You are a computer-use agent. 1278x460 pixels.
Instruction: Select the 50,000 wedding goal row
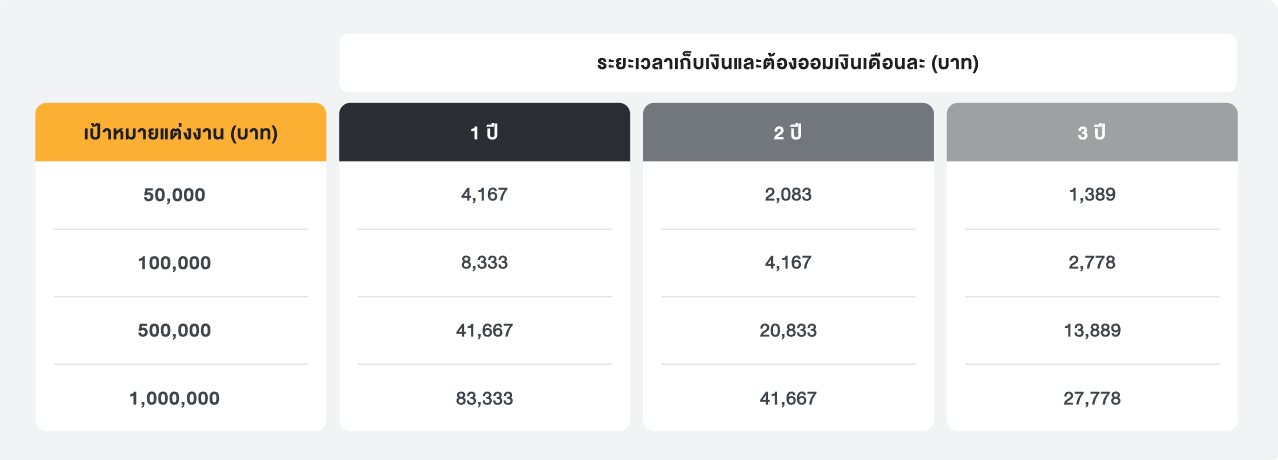pos(174,195)
